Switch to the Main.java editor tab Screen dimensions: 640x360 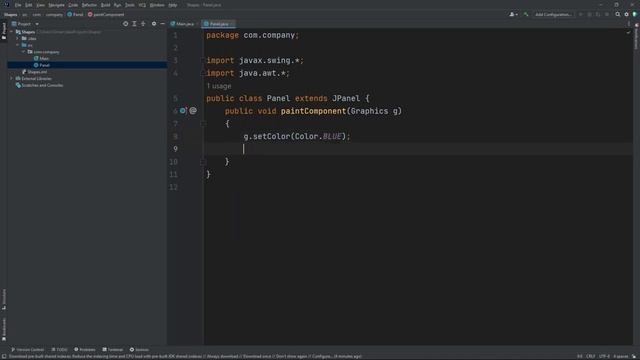pos(182,24)
